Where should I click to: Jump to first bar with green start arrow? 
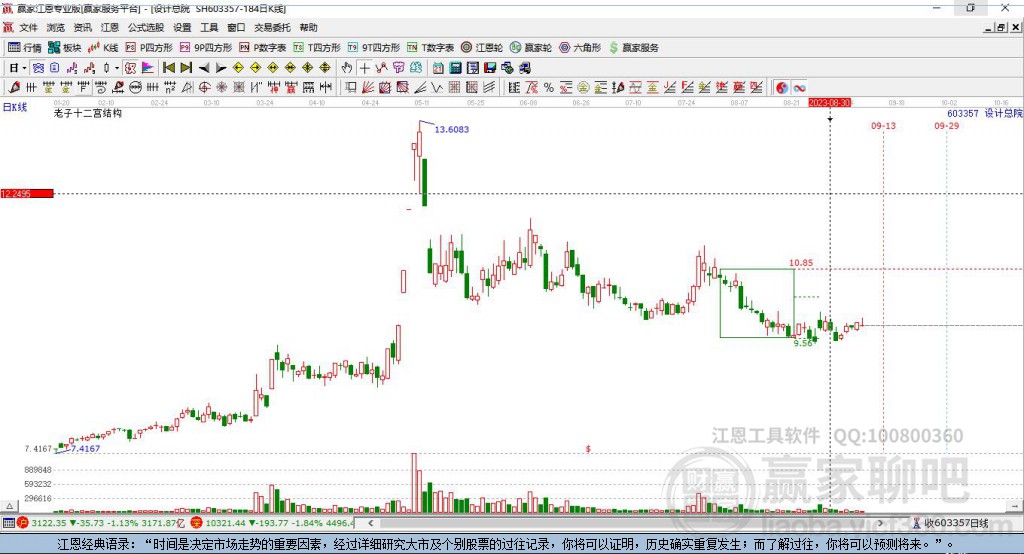click(168, 68)
